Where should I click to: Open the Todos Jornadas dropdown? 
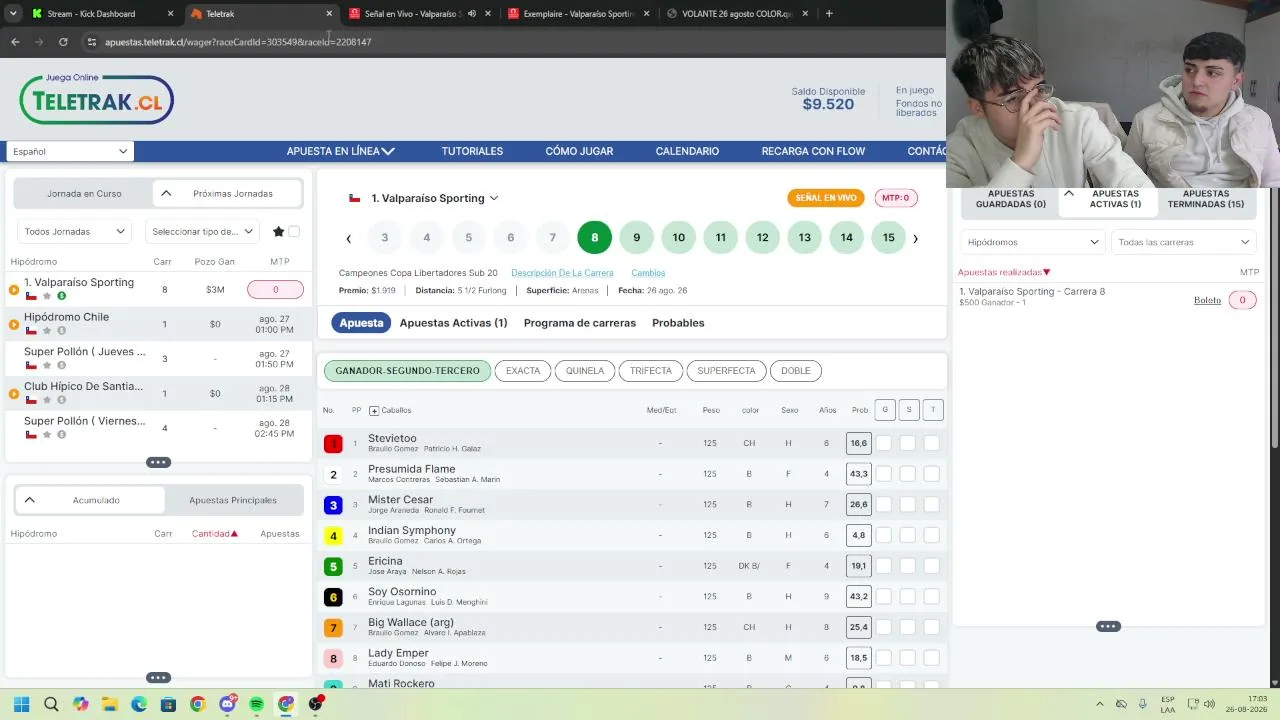coord(74,231)
